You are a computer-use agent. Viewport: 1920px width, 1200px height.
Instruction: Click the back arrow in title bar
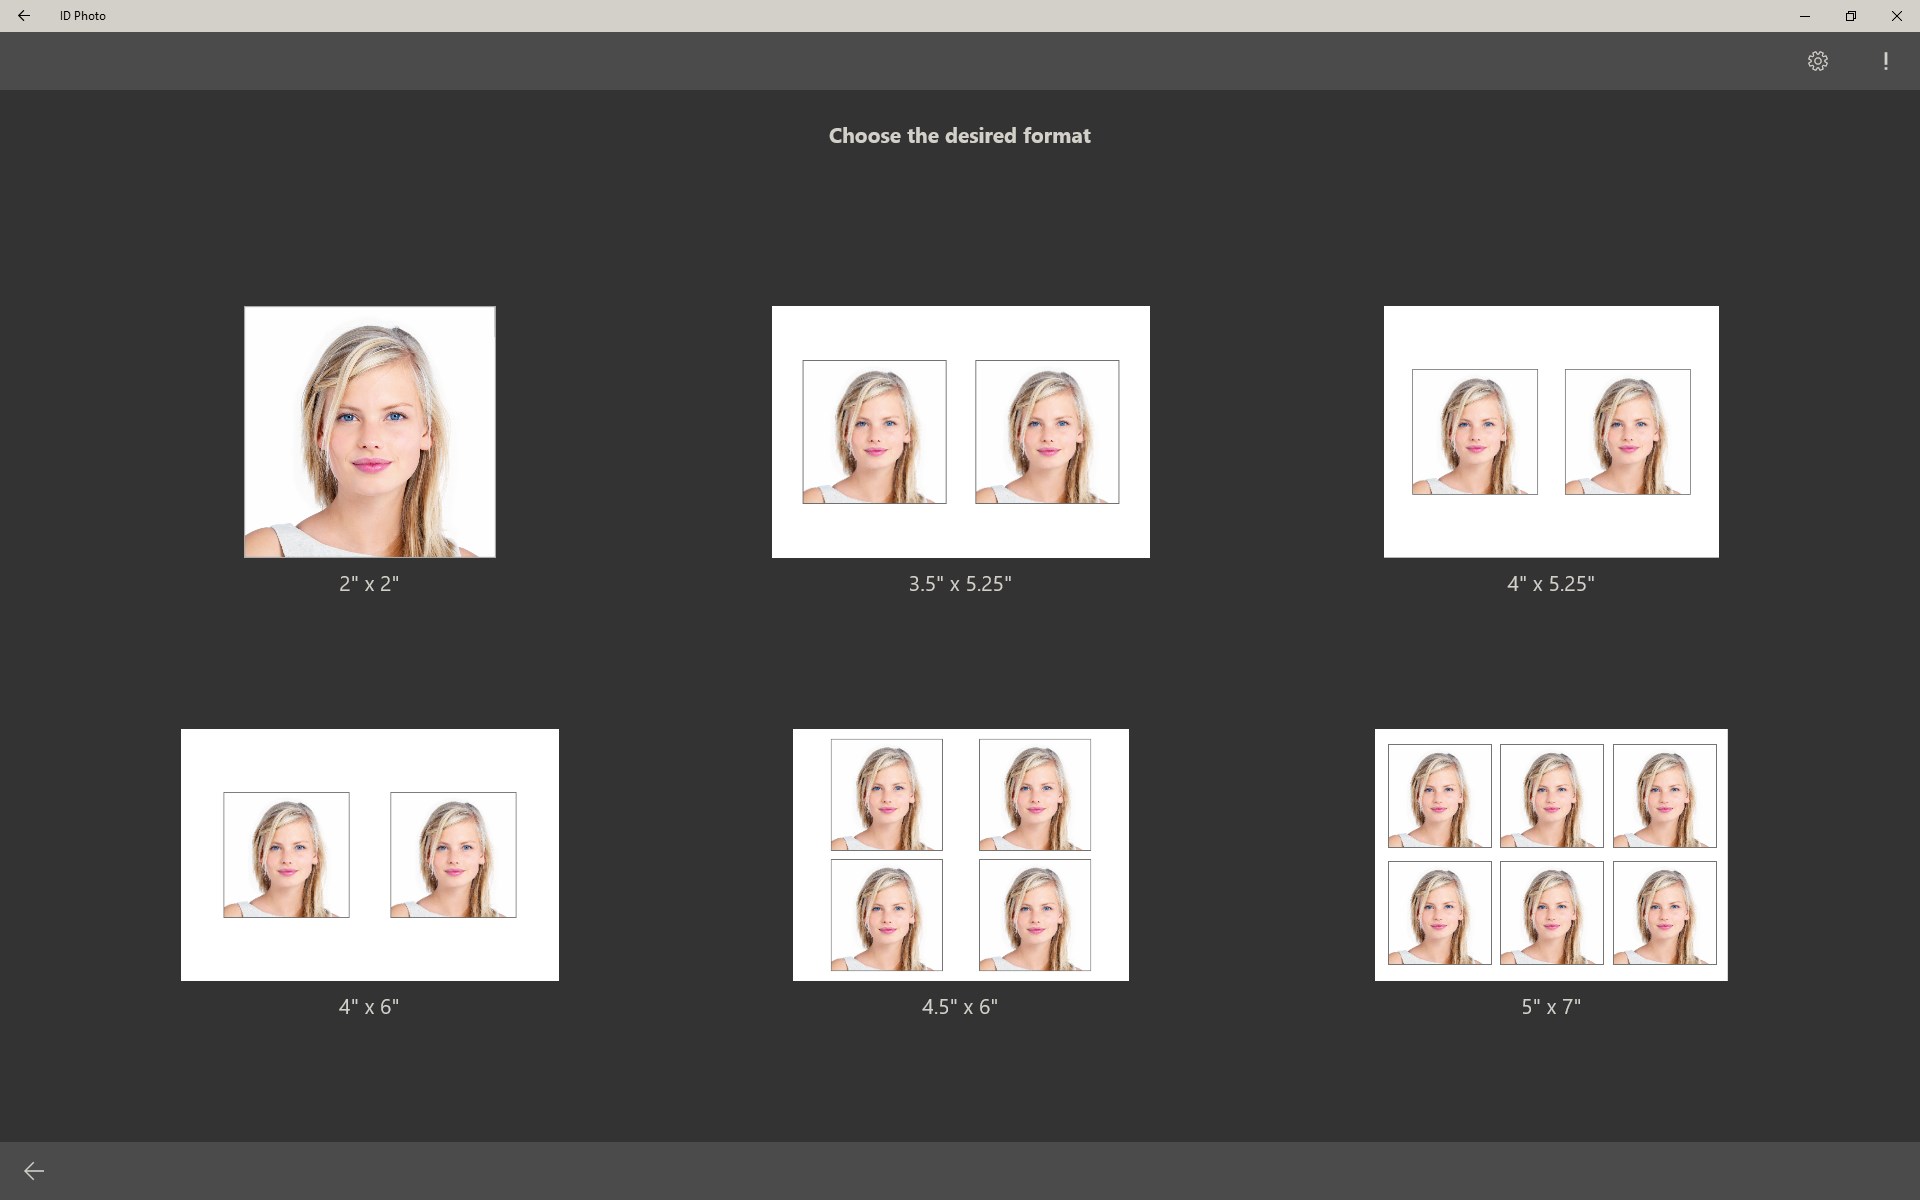pyautogui.click(x=24, y=16)
